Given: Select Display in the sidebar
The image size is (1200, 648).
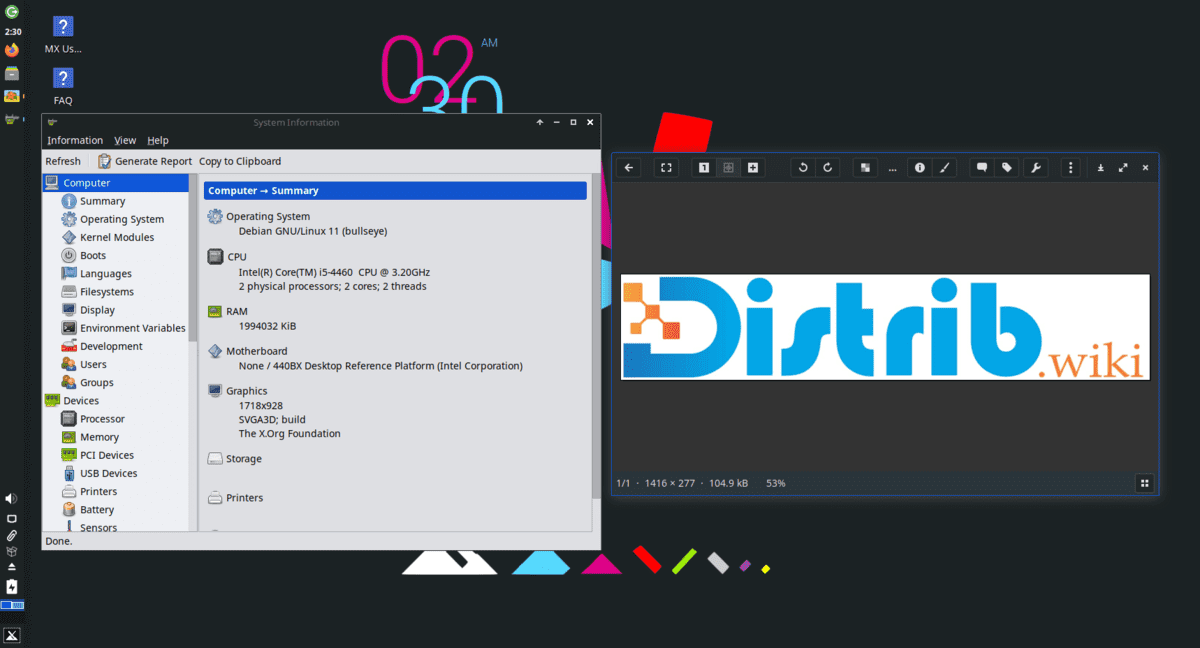Looking at the screenshot, I should 97,310.
